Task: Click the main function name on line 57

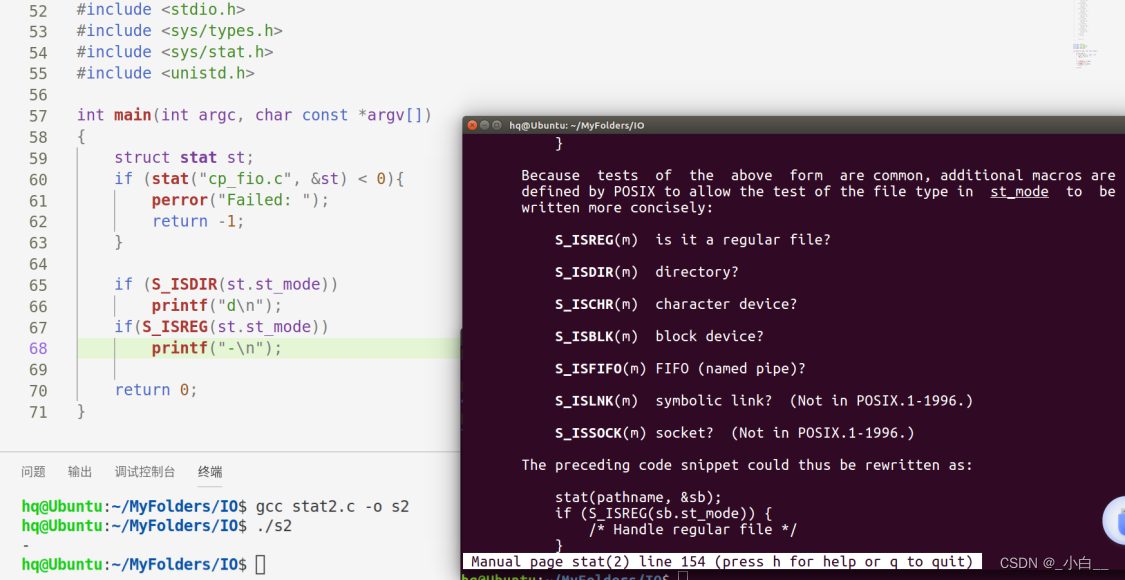Action: click(133, 115)
